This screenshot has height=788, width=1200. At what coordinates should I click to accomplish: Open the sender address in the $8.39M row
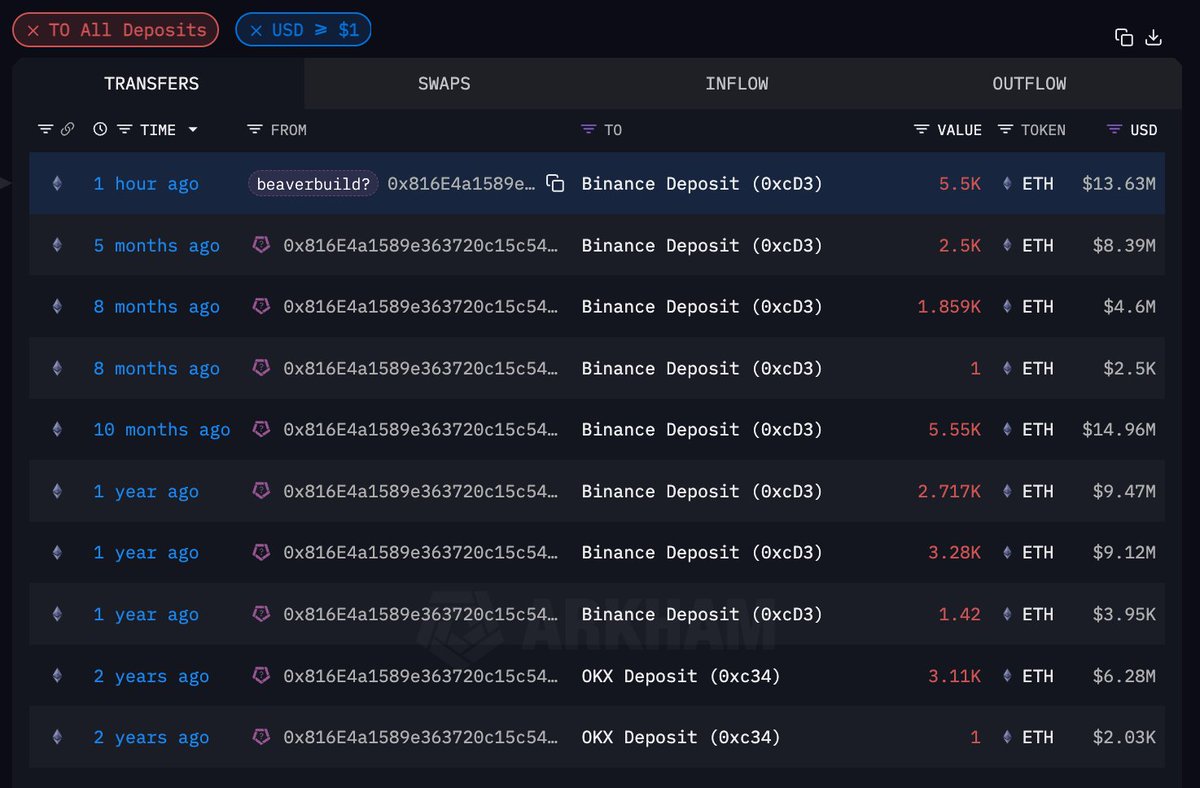click(420, 246)
